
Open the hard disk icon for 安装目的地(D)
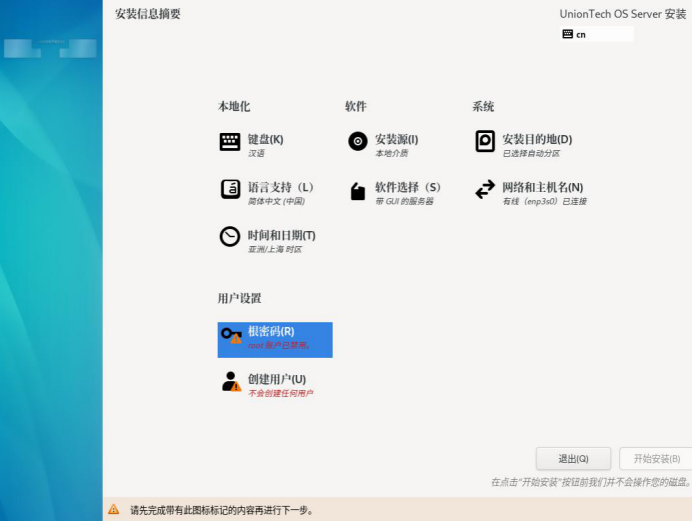click(485, 141)
